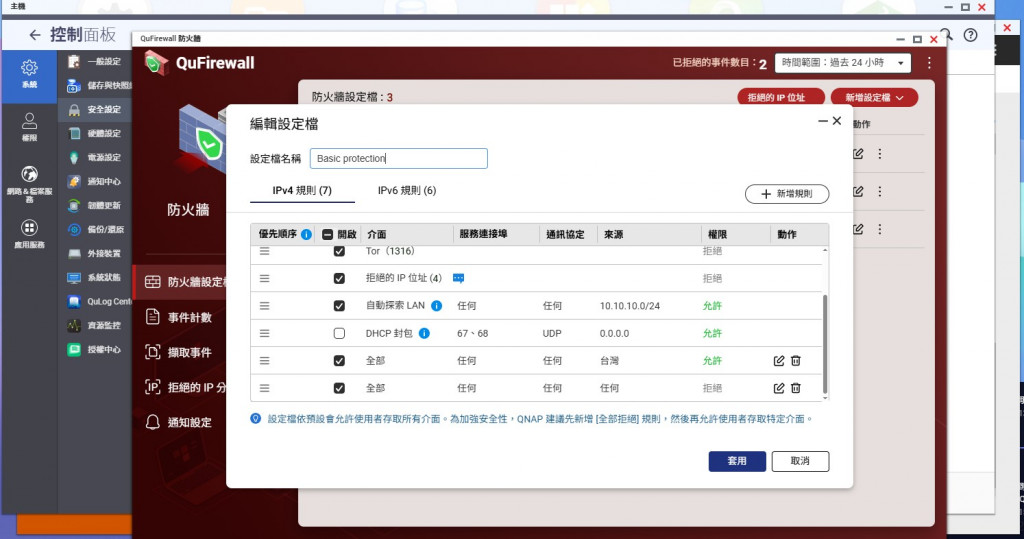Viewport: 1024px width, 539px height.
Task: Click the scrollbar up arrow in rules table
Action: [825, 250]
